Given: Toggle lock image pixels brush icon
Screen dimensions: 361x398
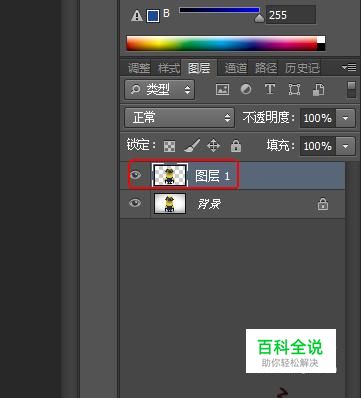Looking at the screenshot, I should click(192, 146).
